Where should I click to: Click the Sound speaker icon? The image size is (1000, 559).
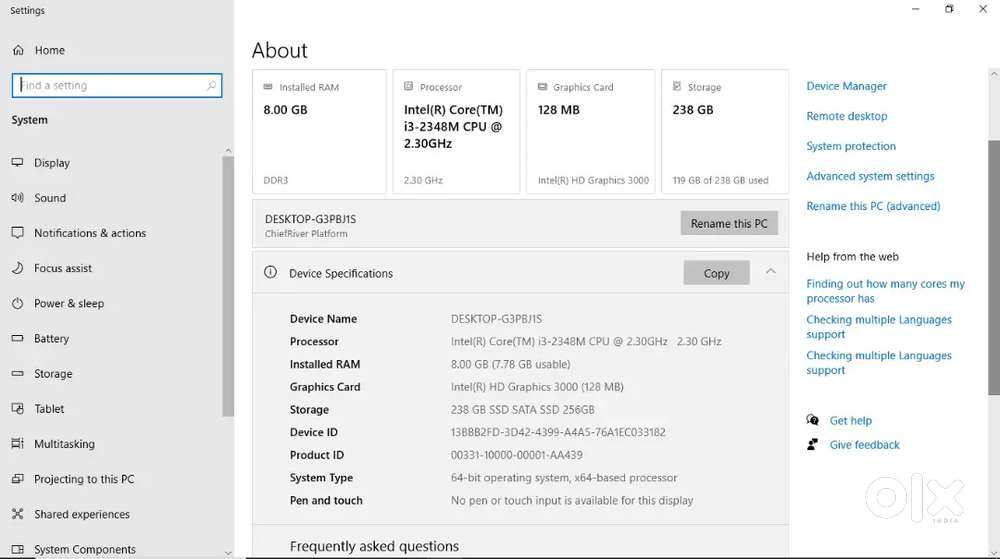(x=17, y=198)
